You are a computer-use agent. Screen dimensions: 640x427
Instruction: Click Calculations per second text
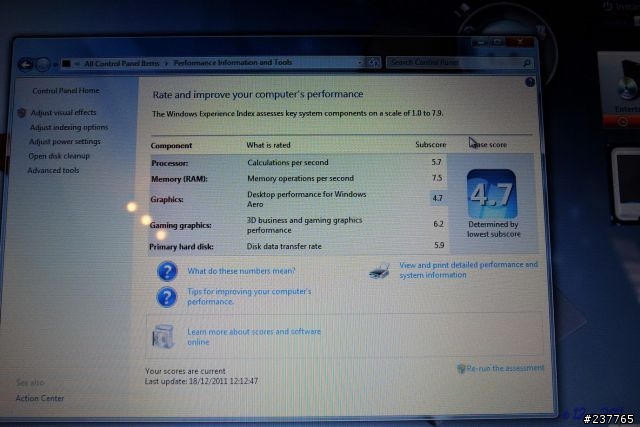(x=288, y=162)
